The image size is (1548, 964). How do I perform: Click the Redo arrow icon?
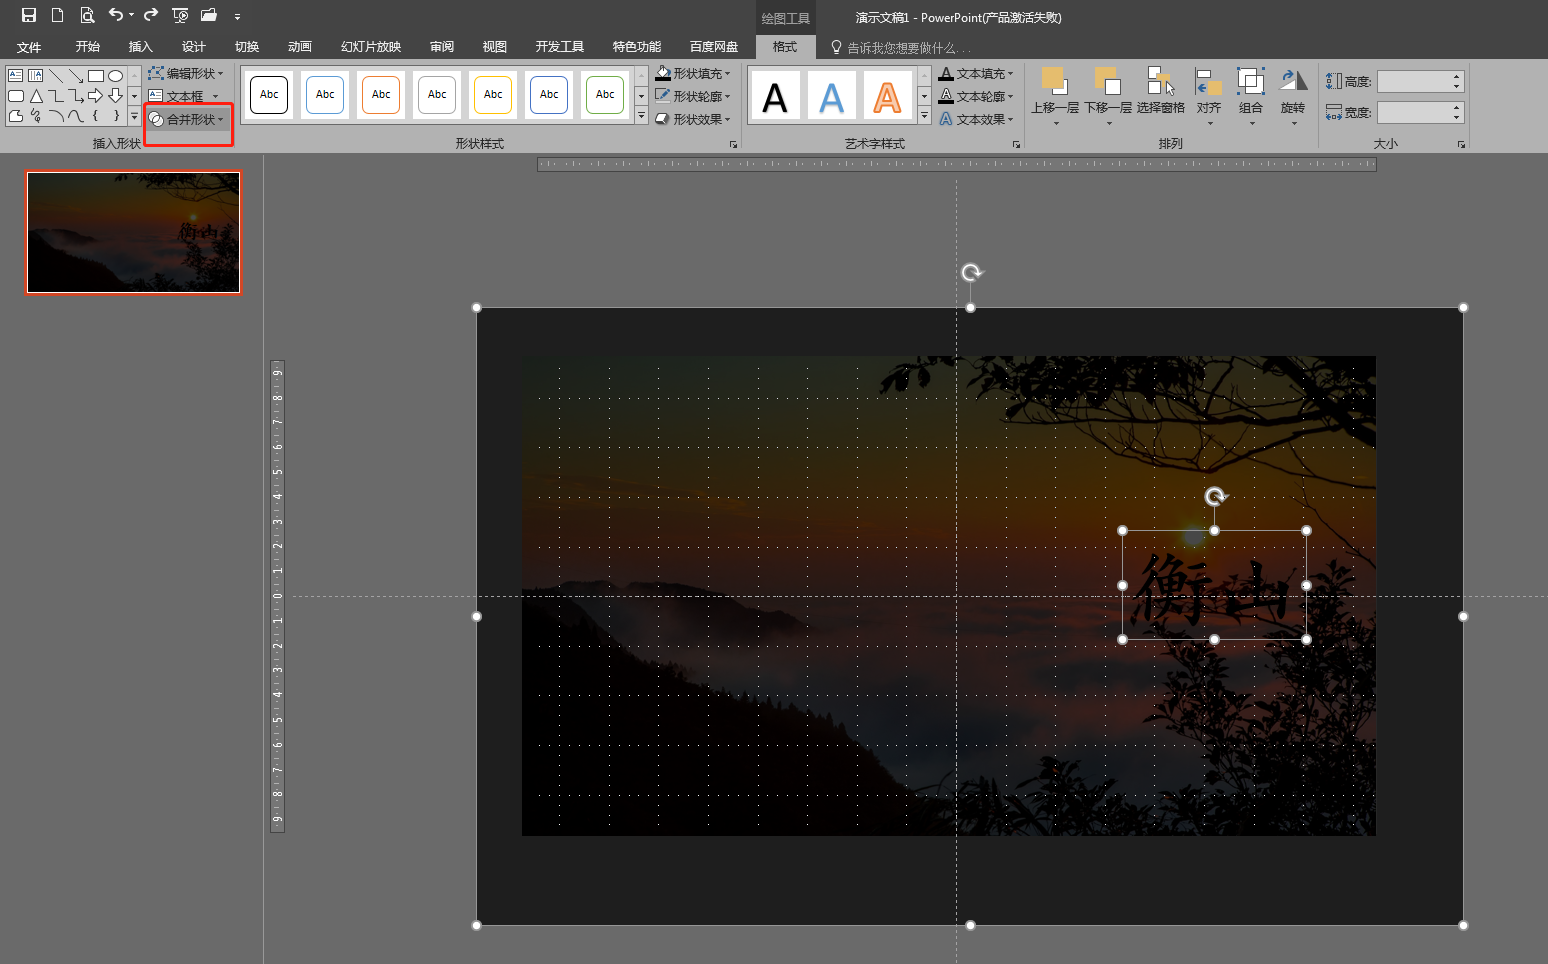[151, 15]
